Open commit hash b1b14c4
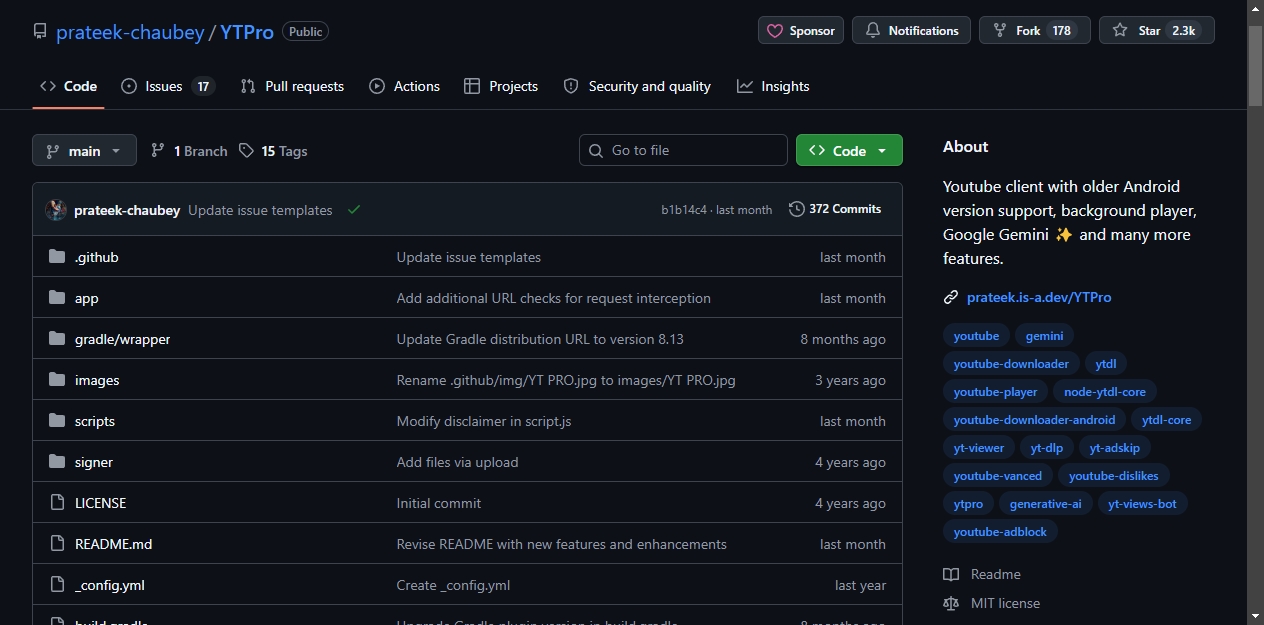This screenshot has width=1264, height=625. [x=684, y=210]
